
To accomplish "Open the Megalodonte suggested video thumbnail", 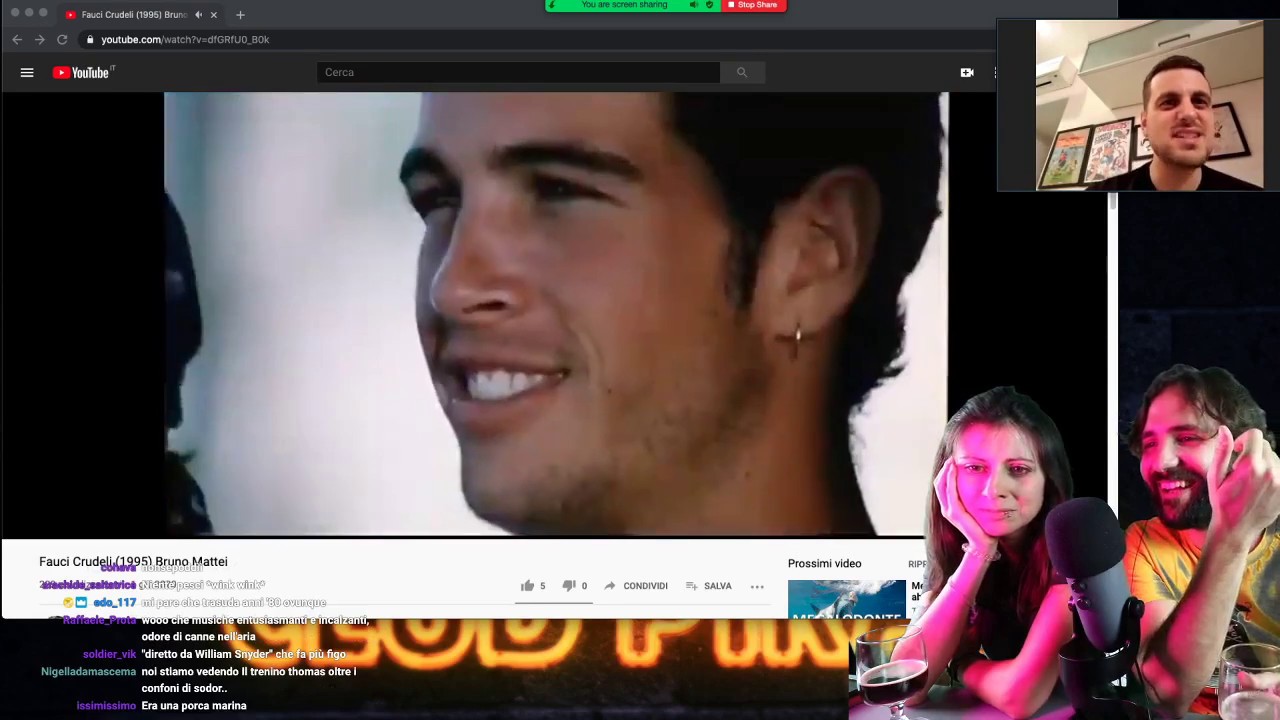I will pyautogui.click(x=847, y=599).
